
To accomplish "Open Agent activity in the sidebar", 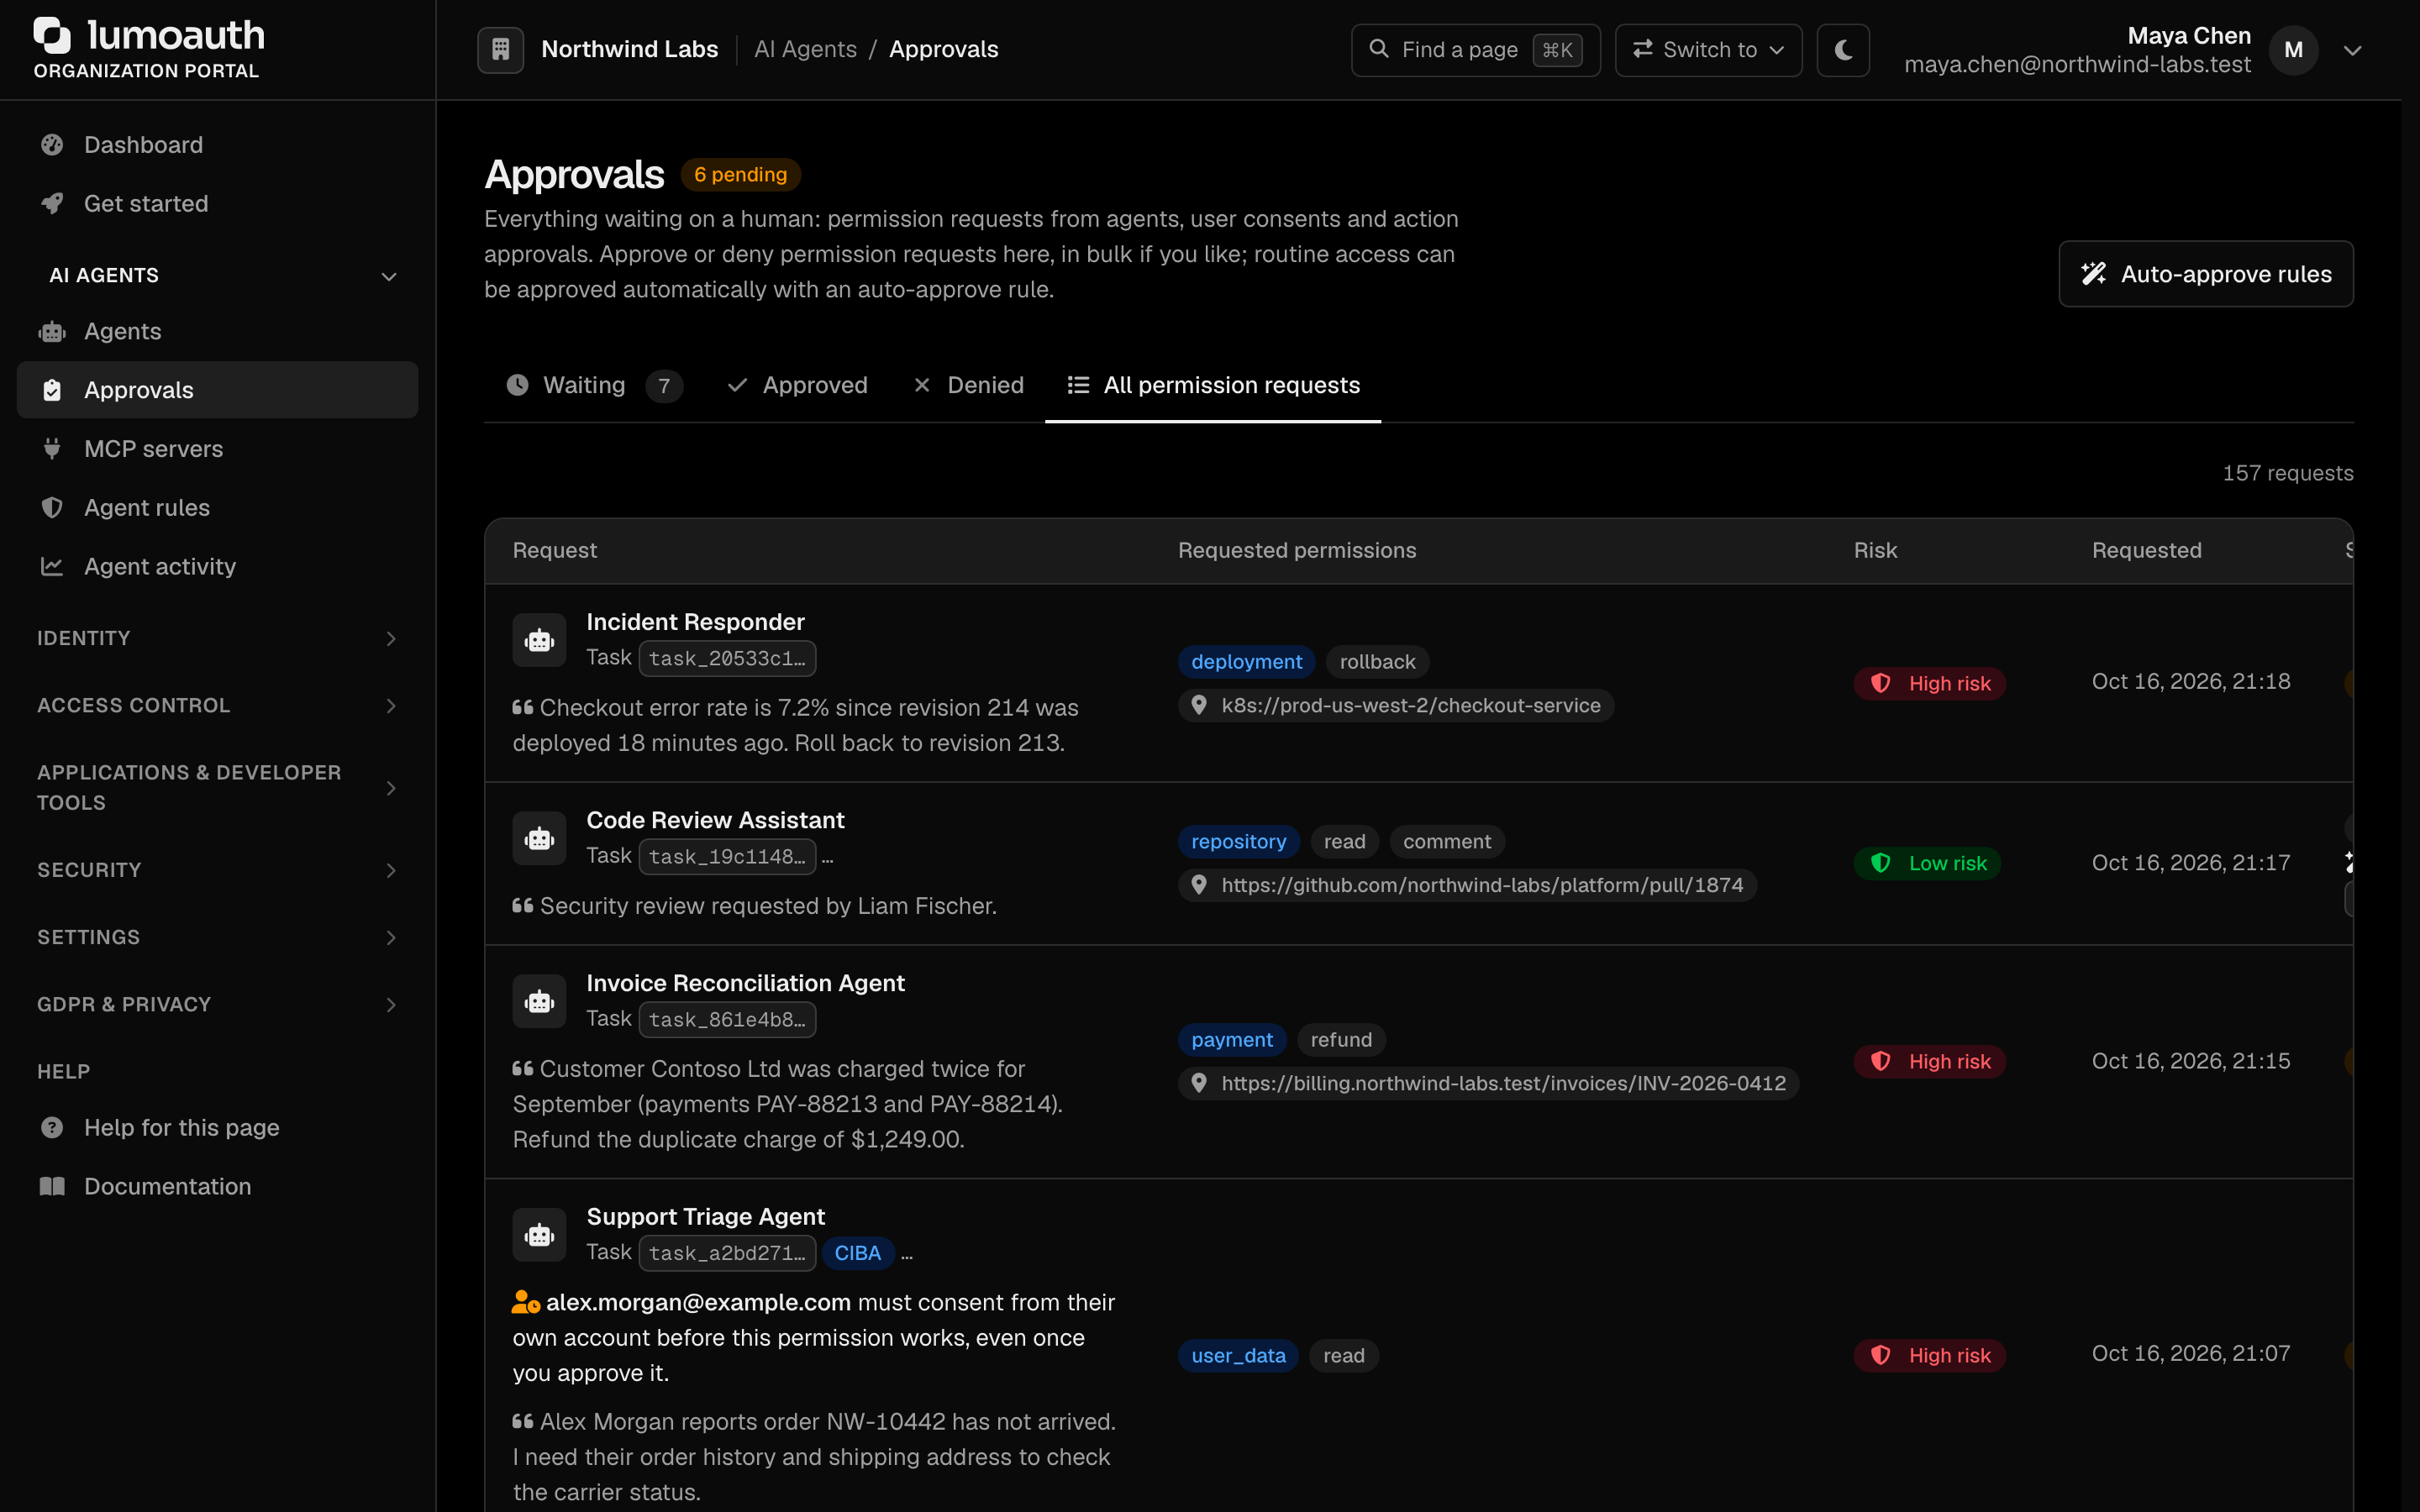I will tap(217, 566).
